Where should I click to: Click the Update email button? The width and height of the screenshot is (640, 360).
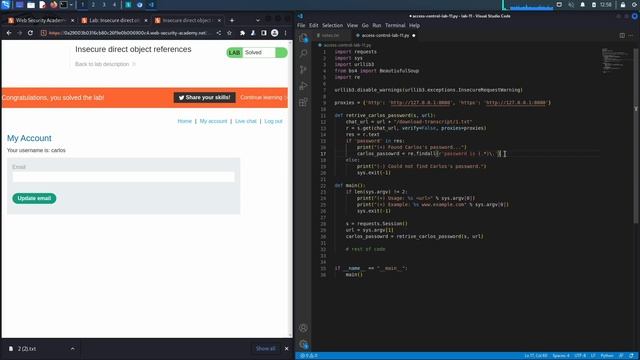tap(34, 198)
